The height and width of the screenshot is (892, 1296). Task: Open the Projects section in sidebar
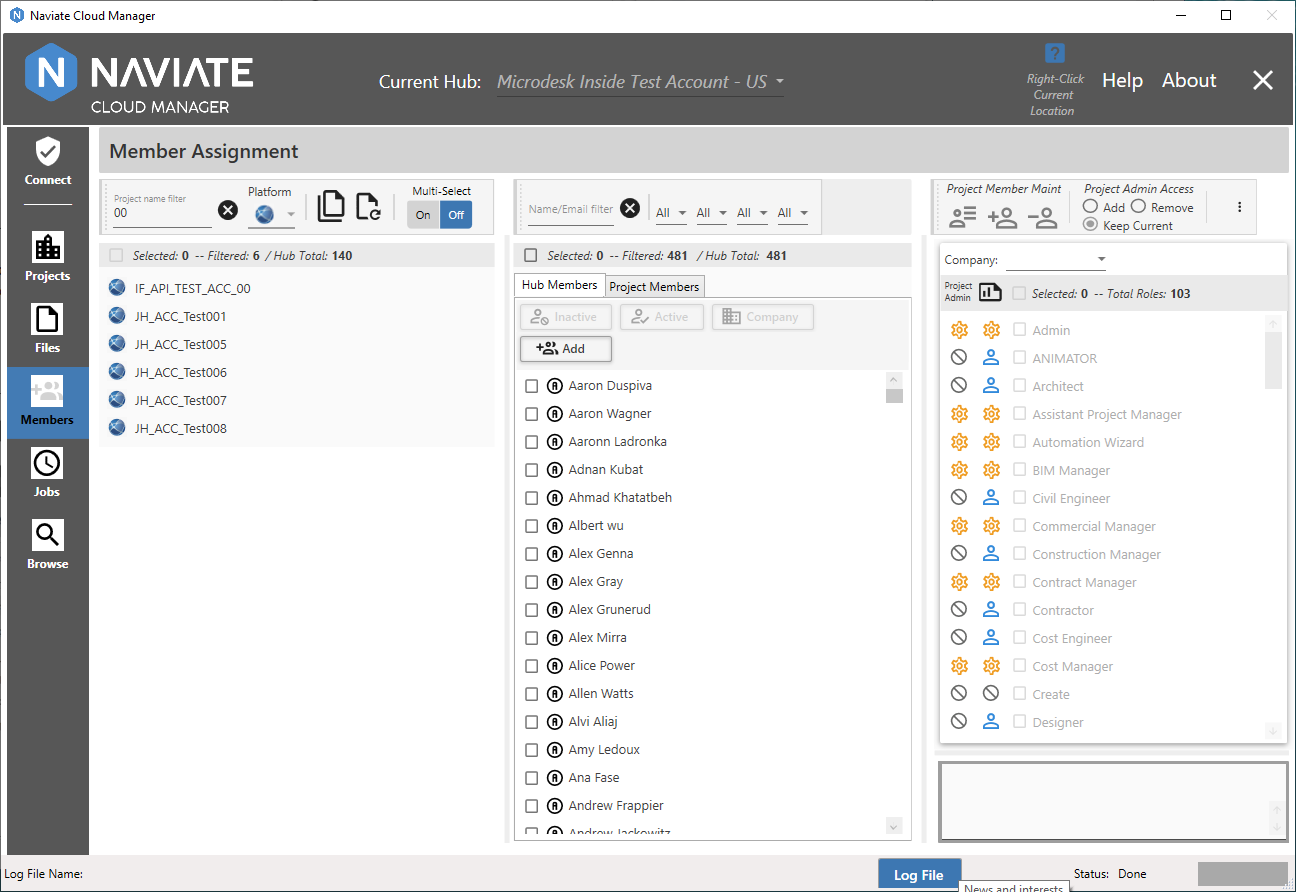click(48, 259)
